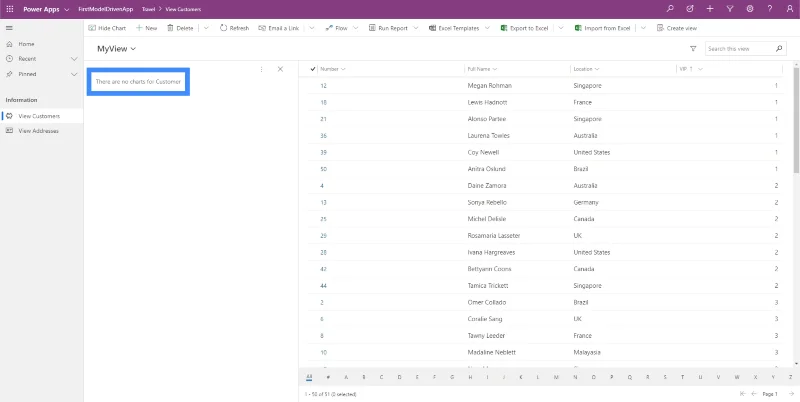Image resolution: width=800 pixels, height=402 pixels.
Task: Close the chart pane
Action: (280, 69)
